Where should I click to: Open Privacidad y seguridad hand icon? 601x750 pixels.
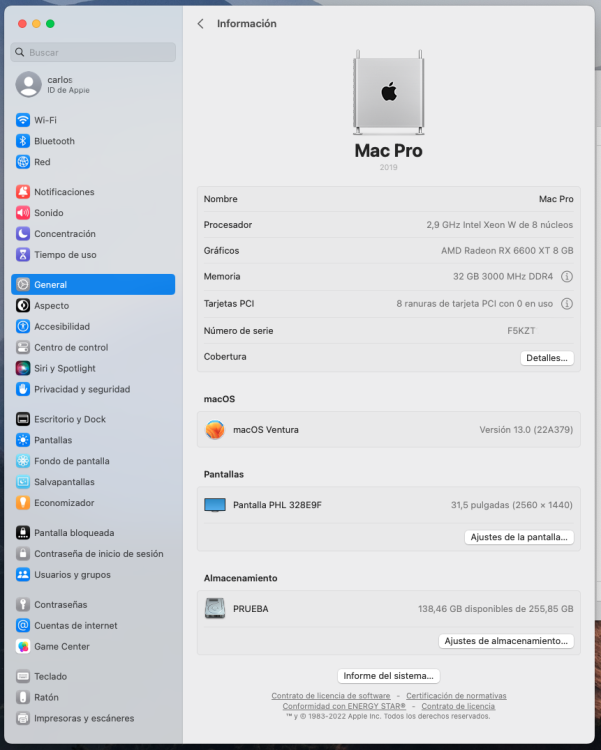[x=22, y=389]
